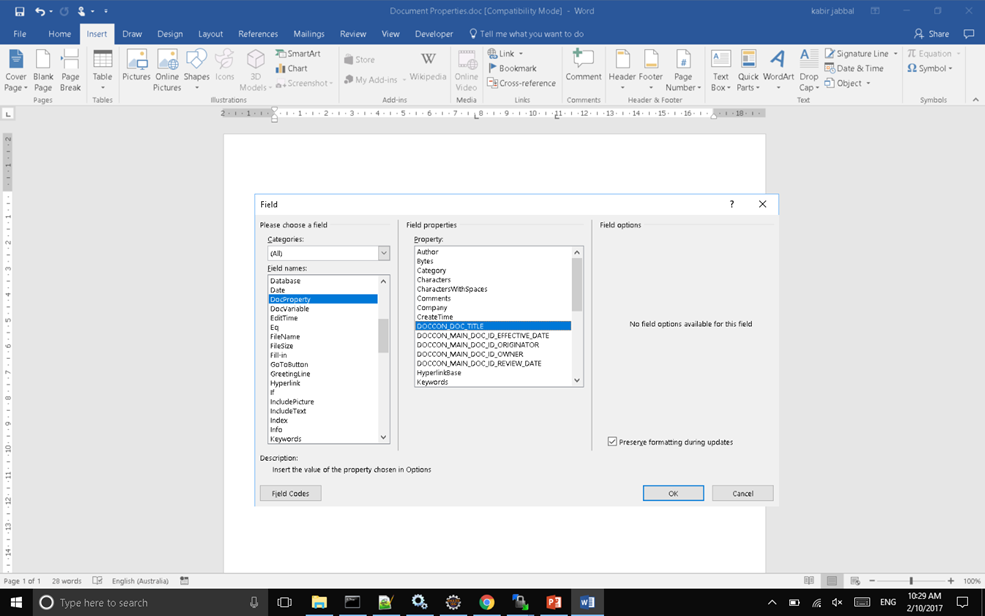Open the Link dropdown arrow
Screen dimensions: 985x616
pos(521,54)
